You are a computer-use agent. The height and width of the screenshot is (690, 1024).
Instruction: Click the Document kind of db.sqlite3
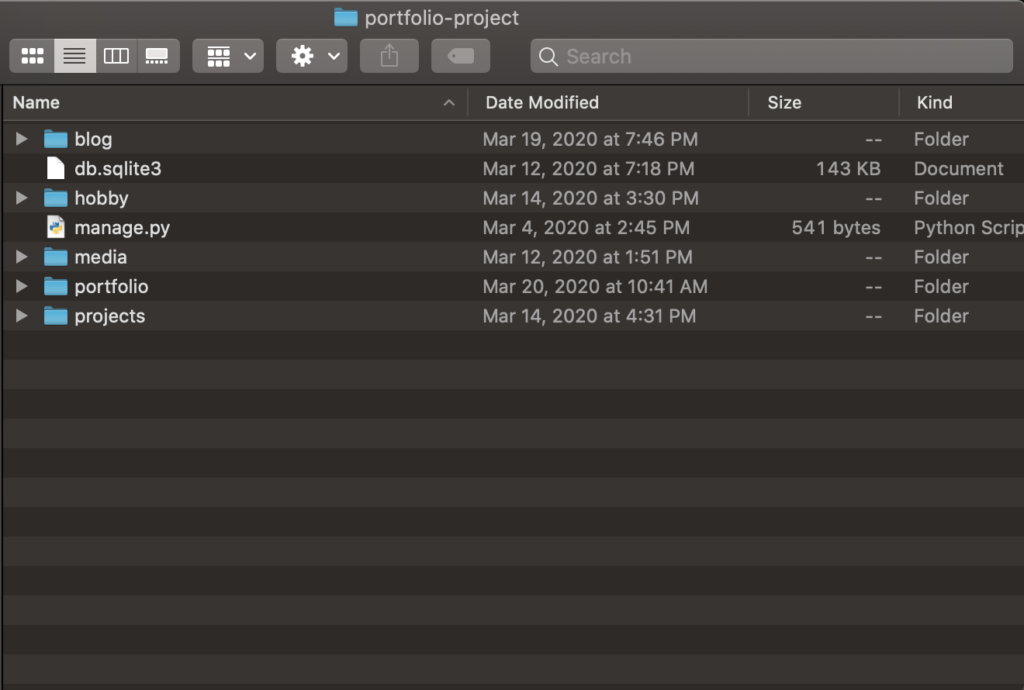958,168
